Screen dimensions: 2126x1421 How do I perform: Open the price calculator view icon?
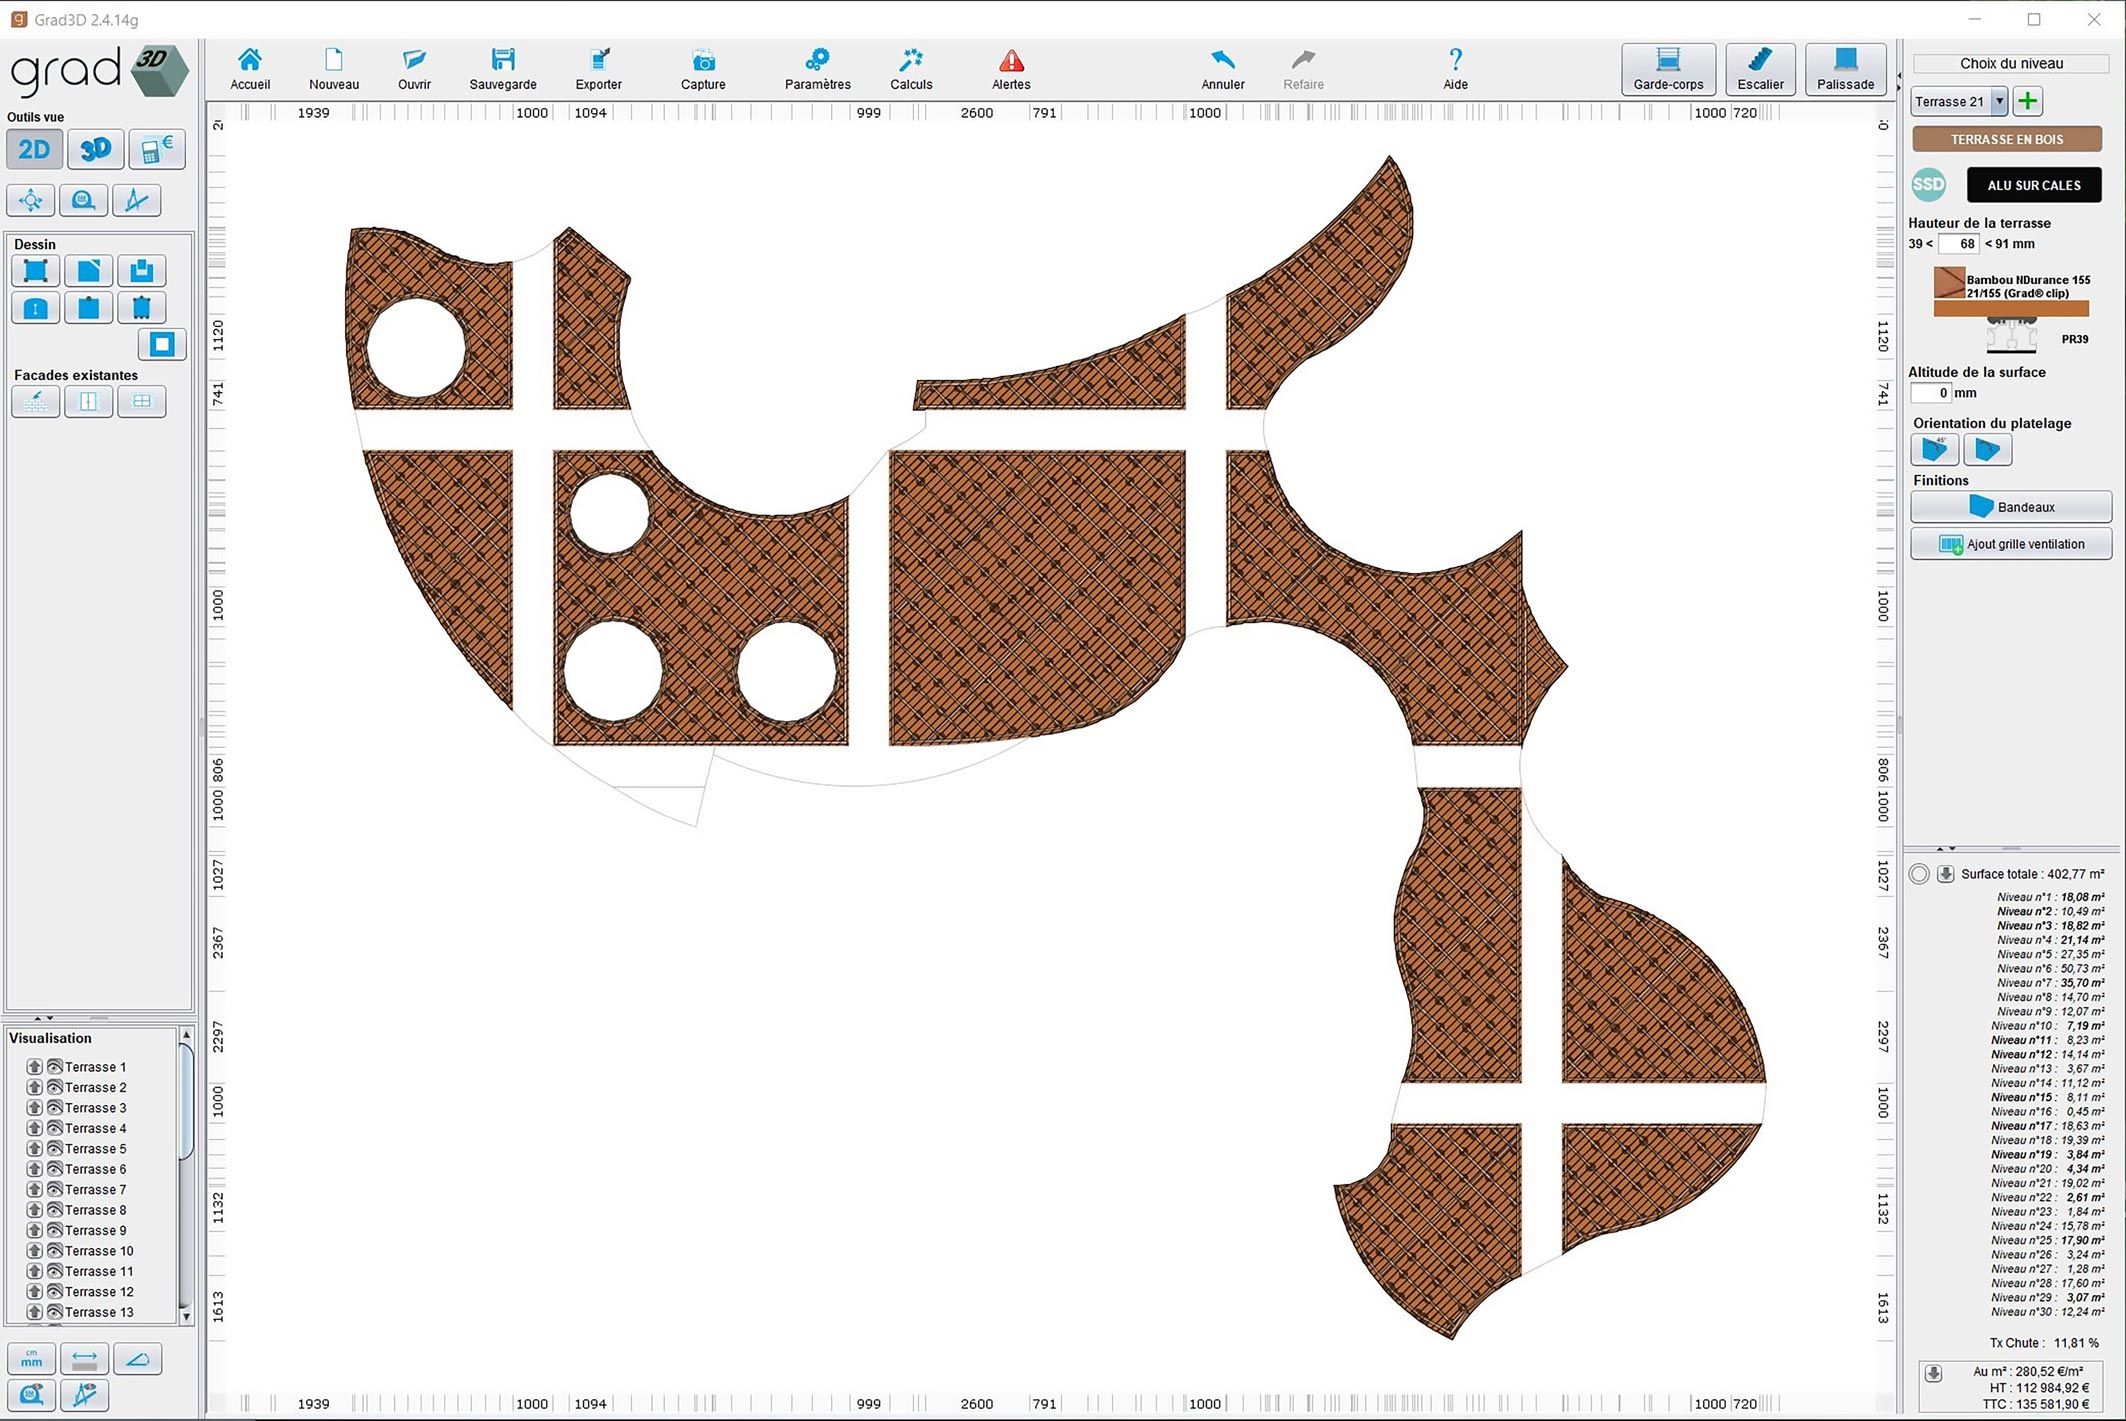coord(157,150)
